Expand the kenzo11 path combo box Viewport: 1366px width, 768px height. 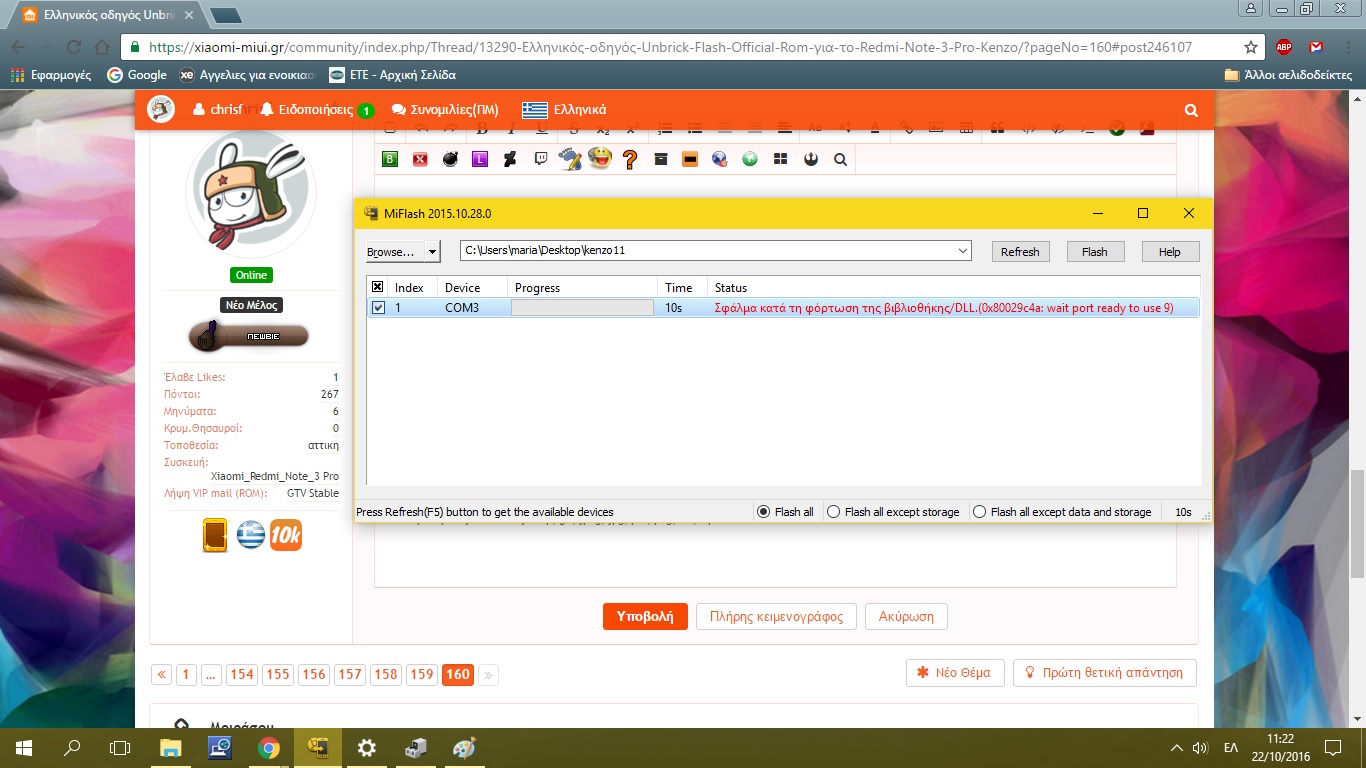[x=962, y=251]
